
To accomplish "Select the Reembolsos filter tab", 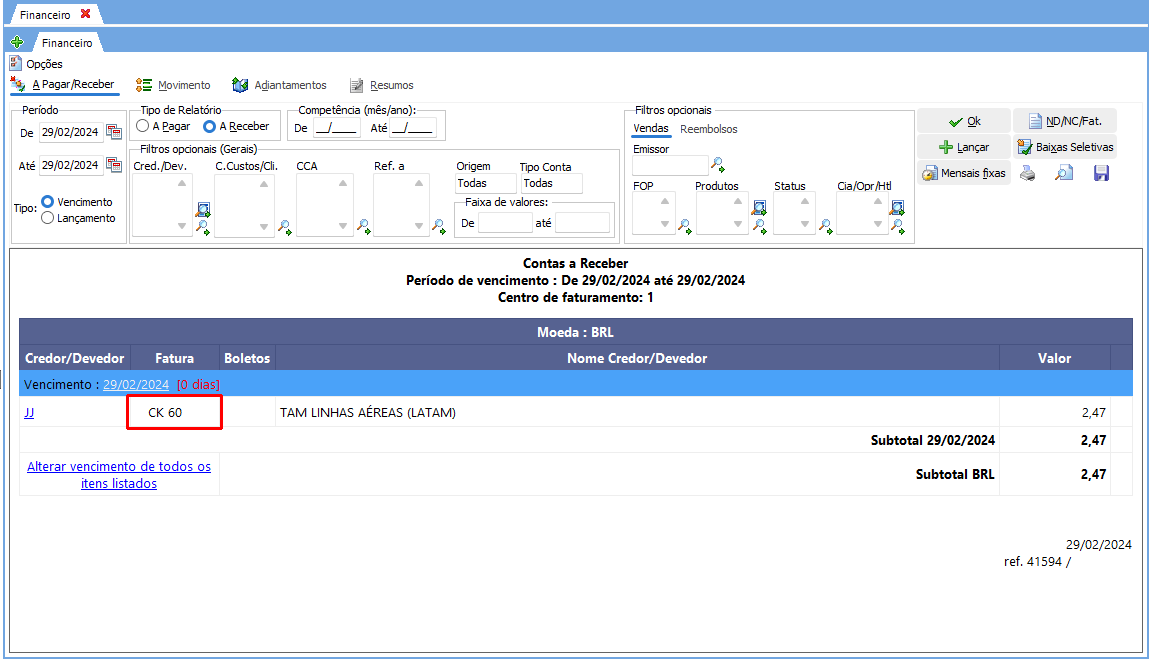I will pyautogui.click(x=708, y=129).
